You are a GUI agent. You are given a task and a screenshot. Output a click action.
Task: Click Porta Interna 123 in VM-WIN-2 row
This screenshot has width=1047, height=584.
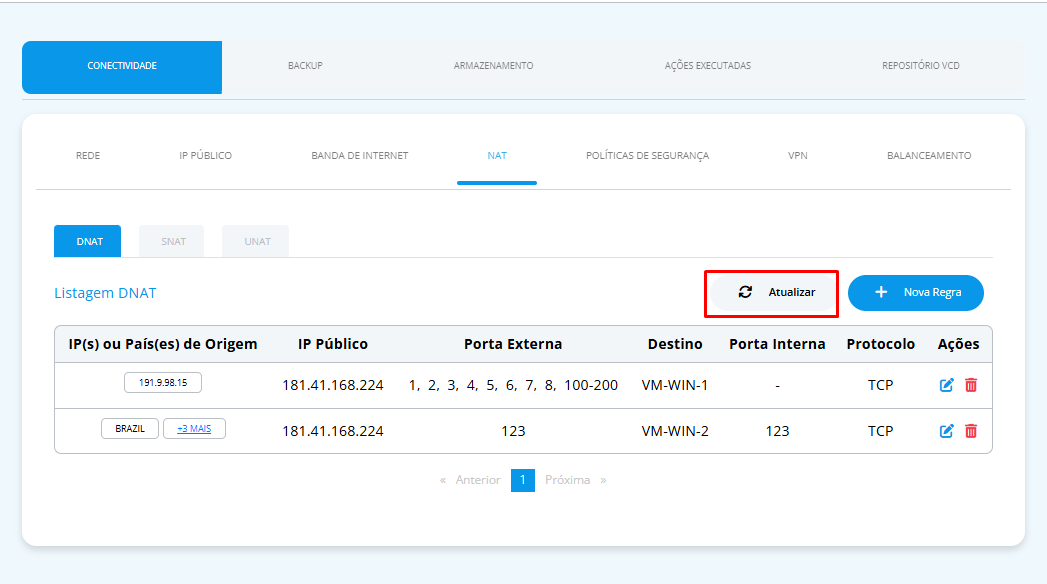777,431
